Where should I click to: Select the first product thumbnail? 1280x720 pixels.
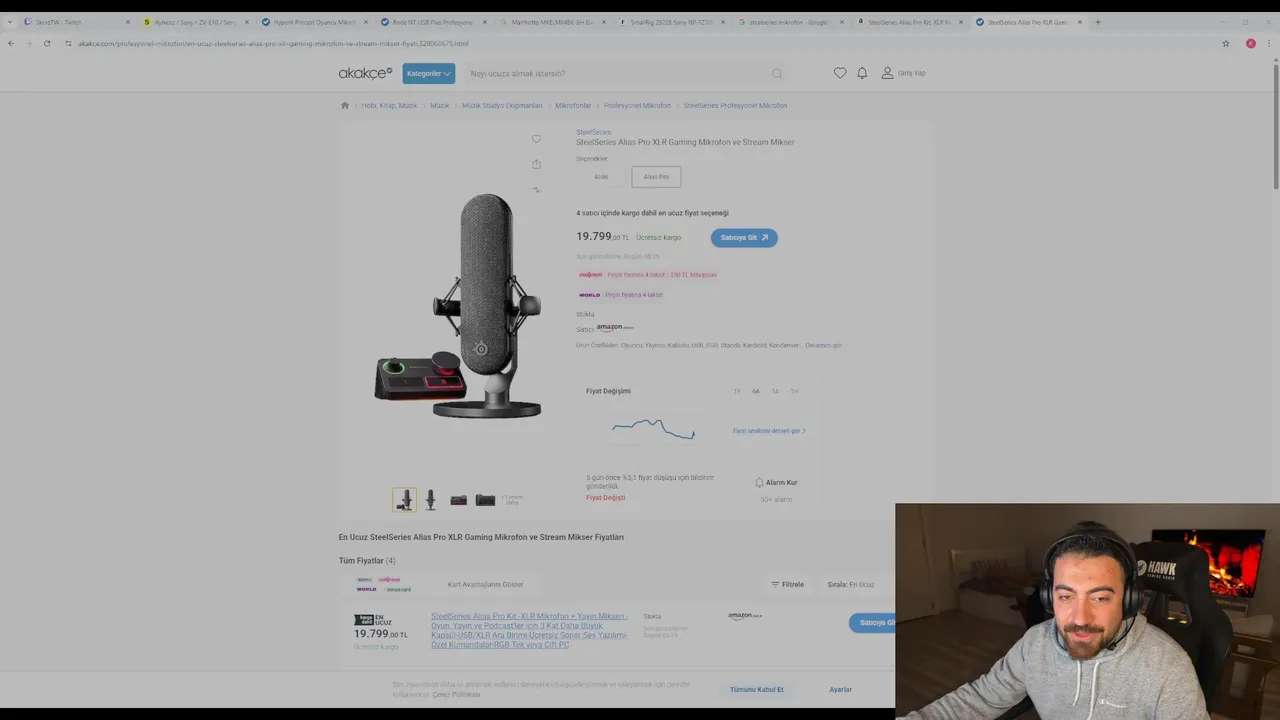click(x=404, y=499)
